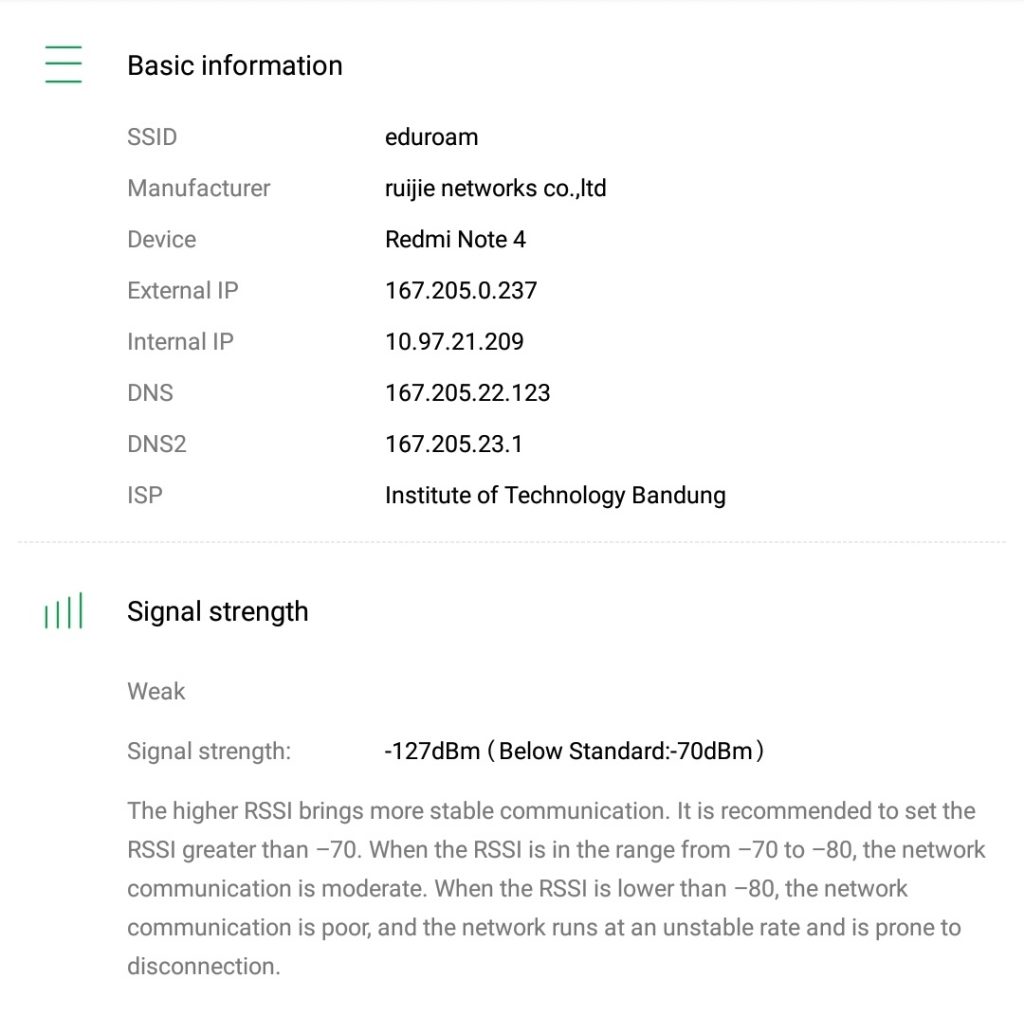Select Institute of Technology Bandung ISP value

pos(555,495)
